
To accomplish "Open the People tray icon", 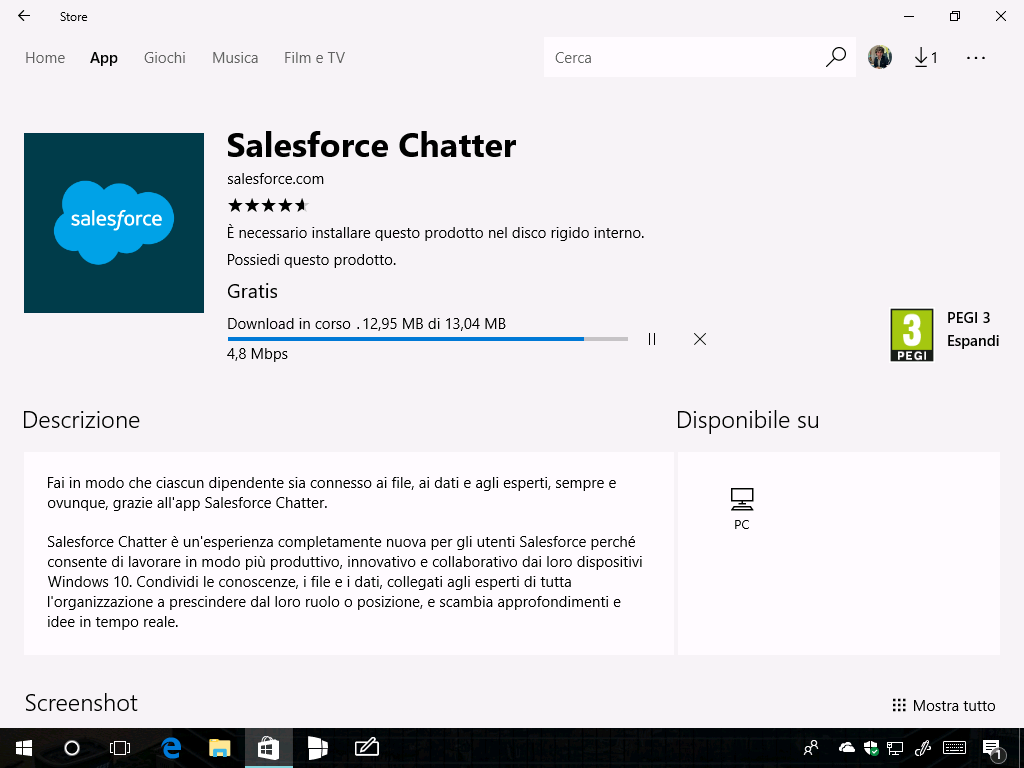I will pos(811,748).
